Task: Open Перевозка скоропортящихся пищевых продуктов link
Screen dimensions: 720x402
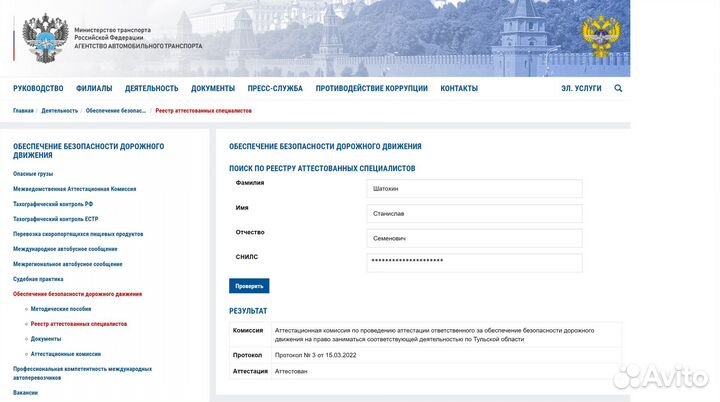Action: click(78, 234)
